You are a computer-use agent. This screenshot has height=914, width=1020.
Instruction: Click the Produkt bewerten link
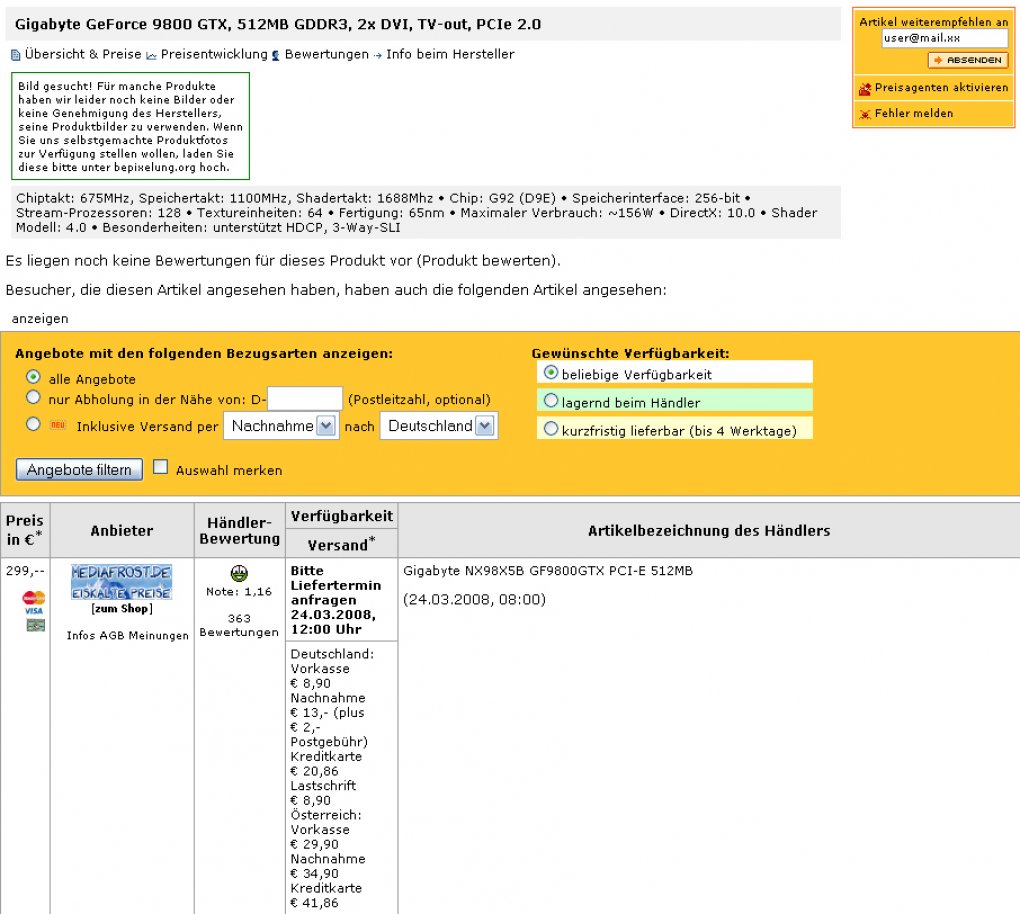(x=488, y=261)
